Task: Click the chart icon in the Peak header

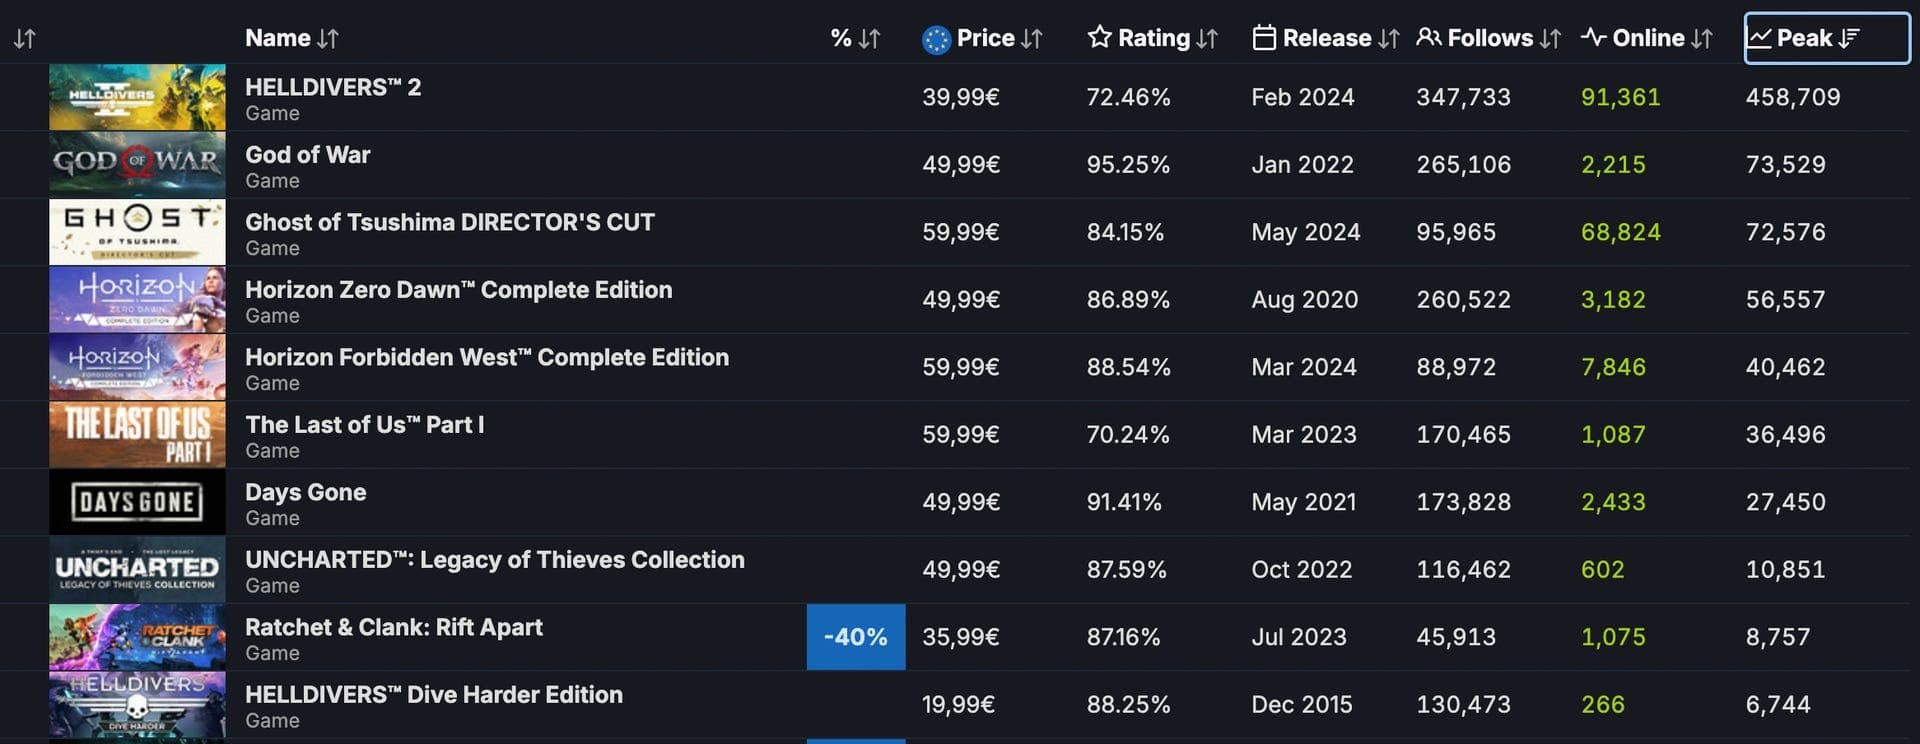Action: point(1759,38)
